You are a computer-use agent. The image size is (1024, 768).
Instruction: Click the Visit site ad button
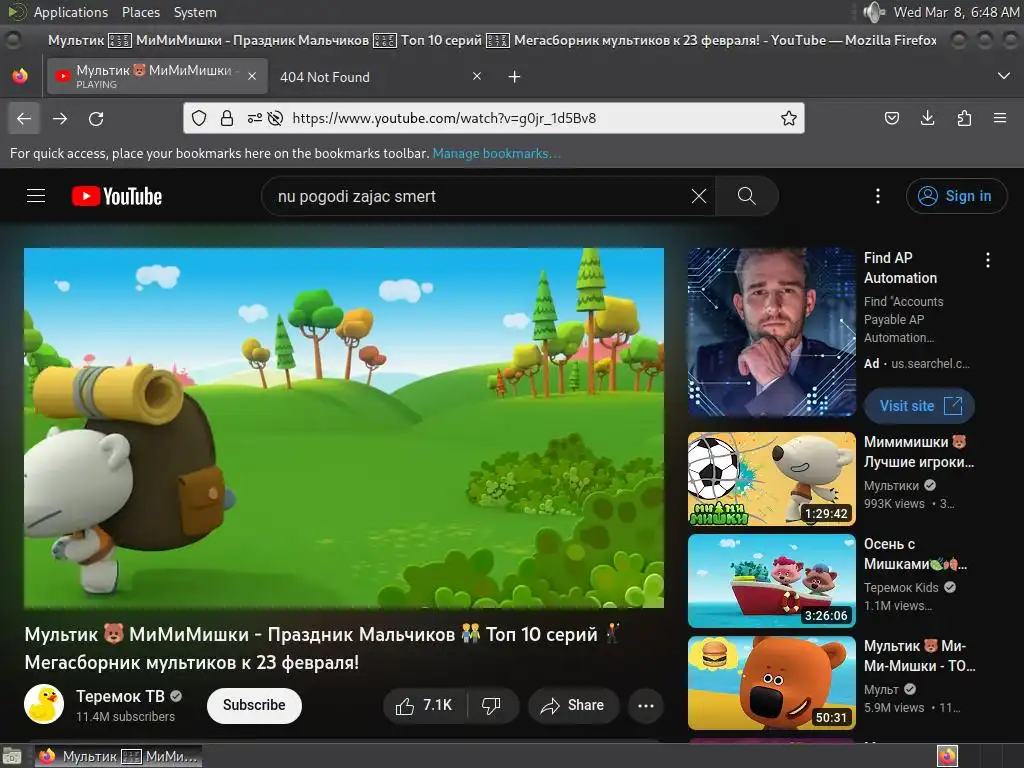point(920,406)
